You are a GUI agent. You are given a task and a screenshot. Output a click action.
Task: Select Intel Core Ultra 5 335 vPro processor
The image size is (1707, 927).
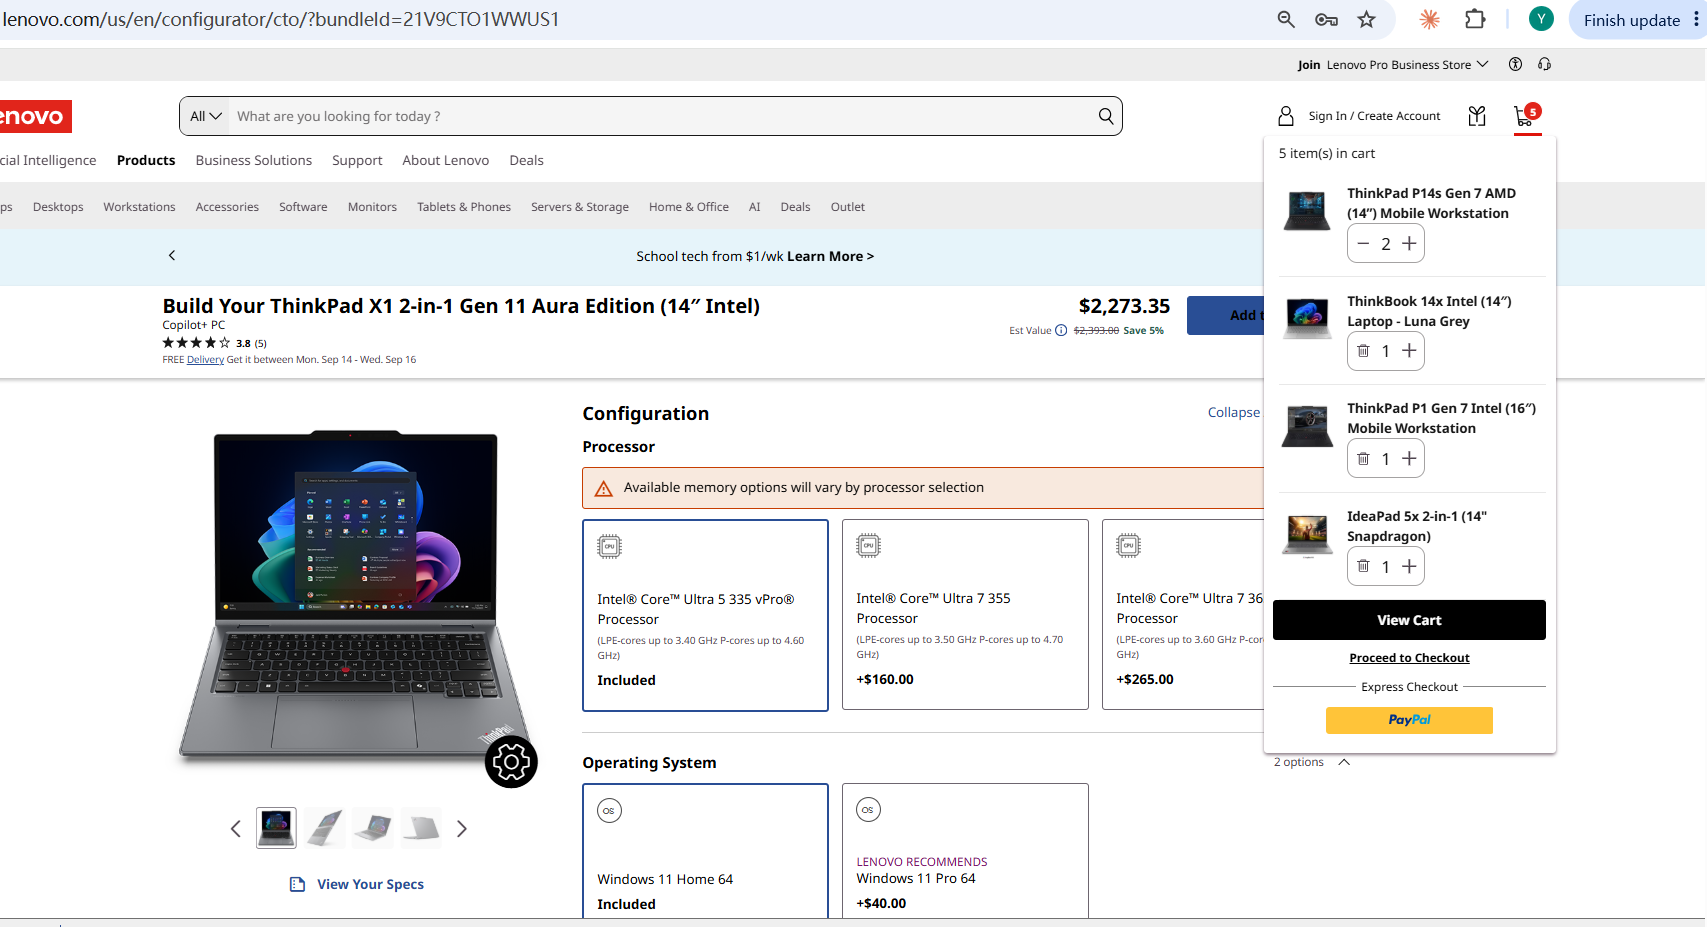(705, 615)
